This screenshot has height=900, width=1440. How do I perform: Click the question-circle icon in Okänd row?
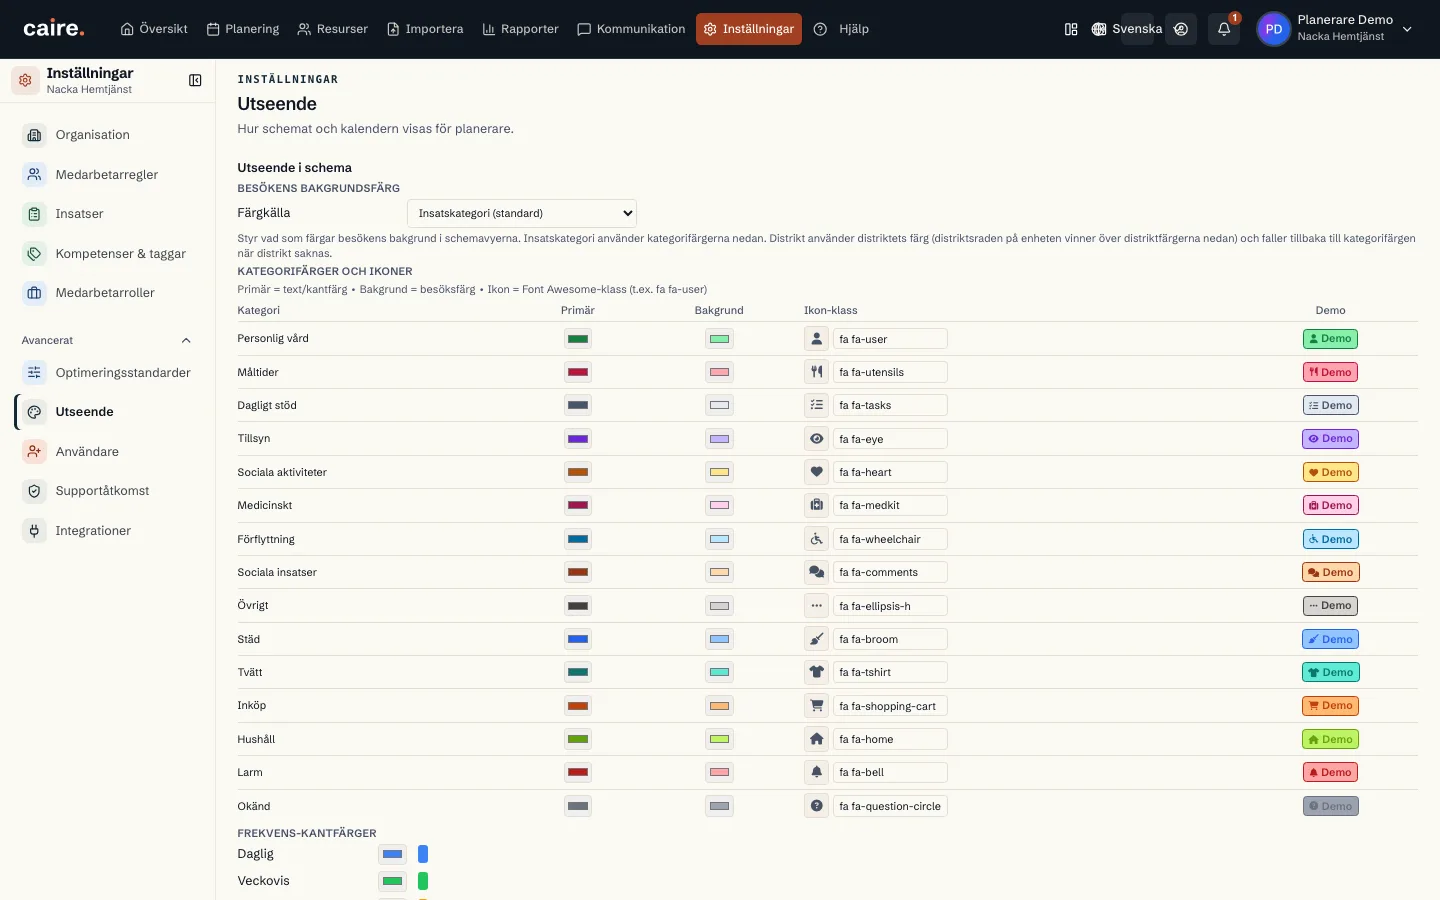click(817, 806)
